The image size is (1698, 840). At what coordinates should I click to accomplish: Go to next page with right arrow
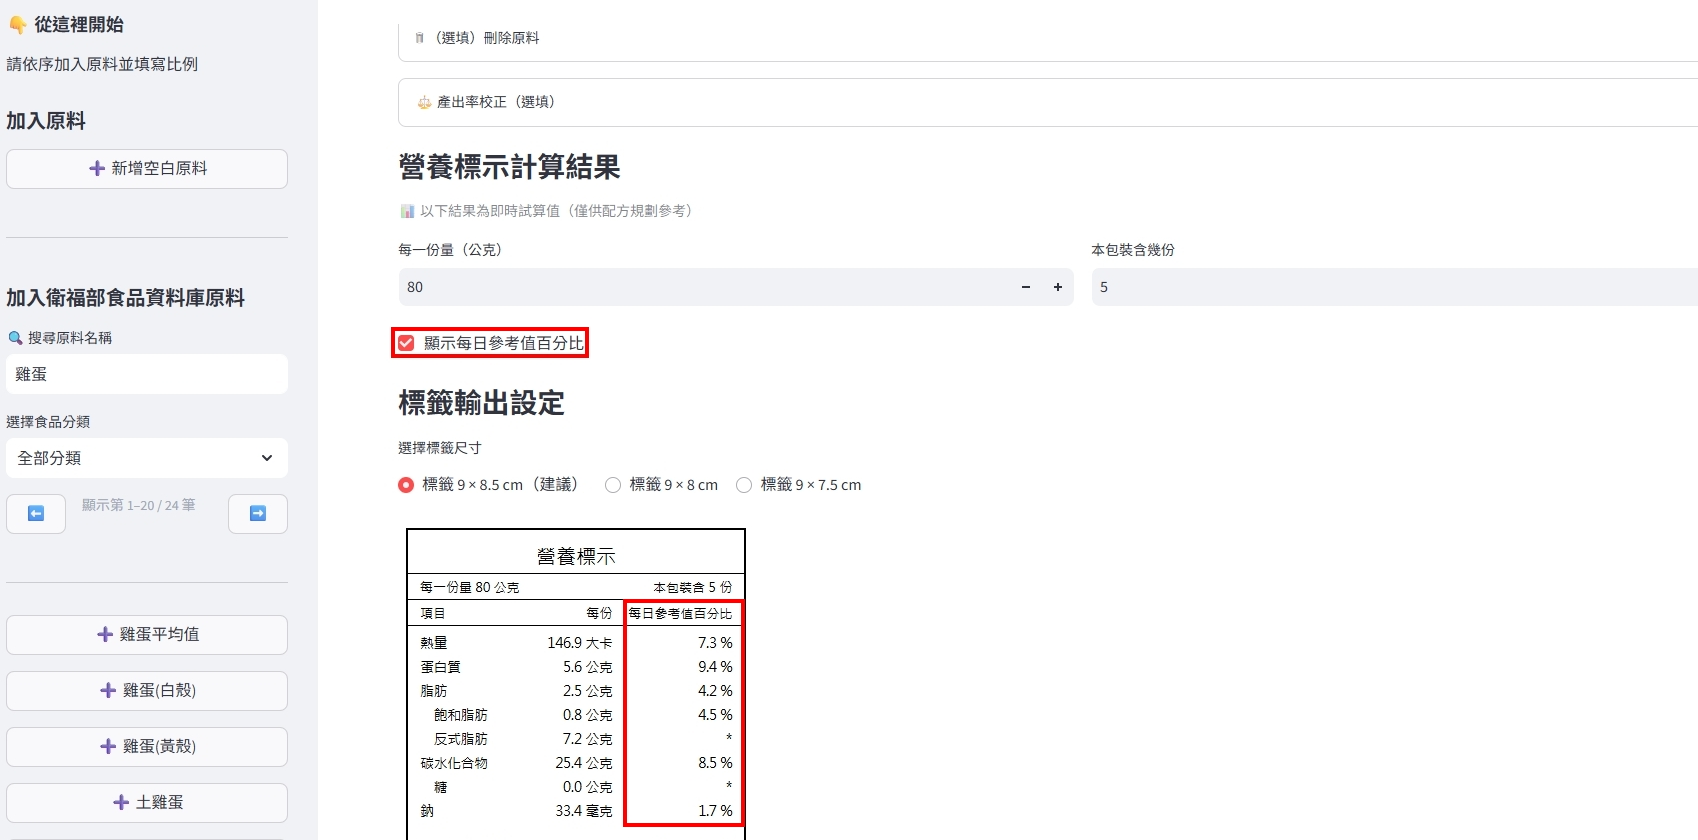258,514
